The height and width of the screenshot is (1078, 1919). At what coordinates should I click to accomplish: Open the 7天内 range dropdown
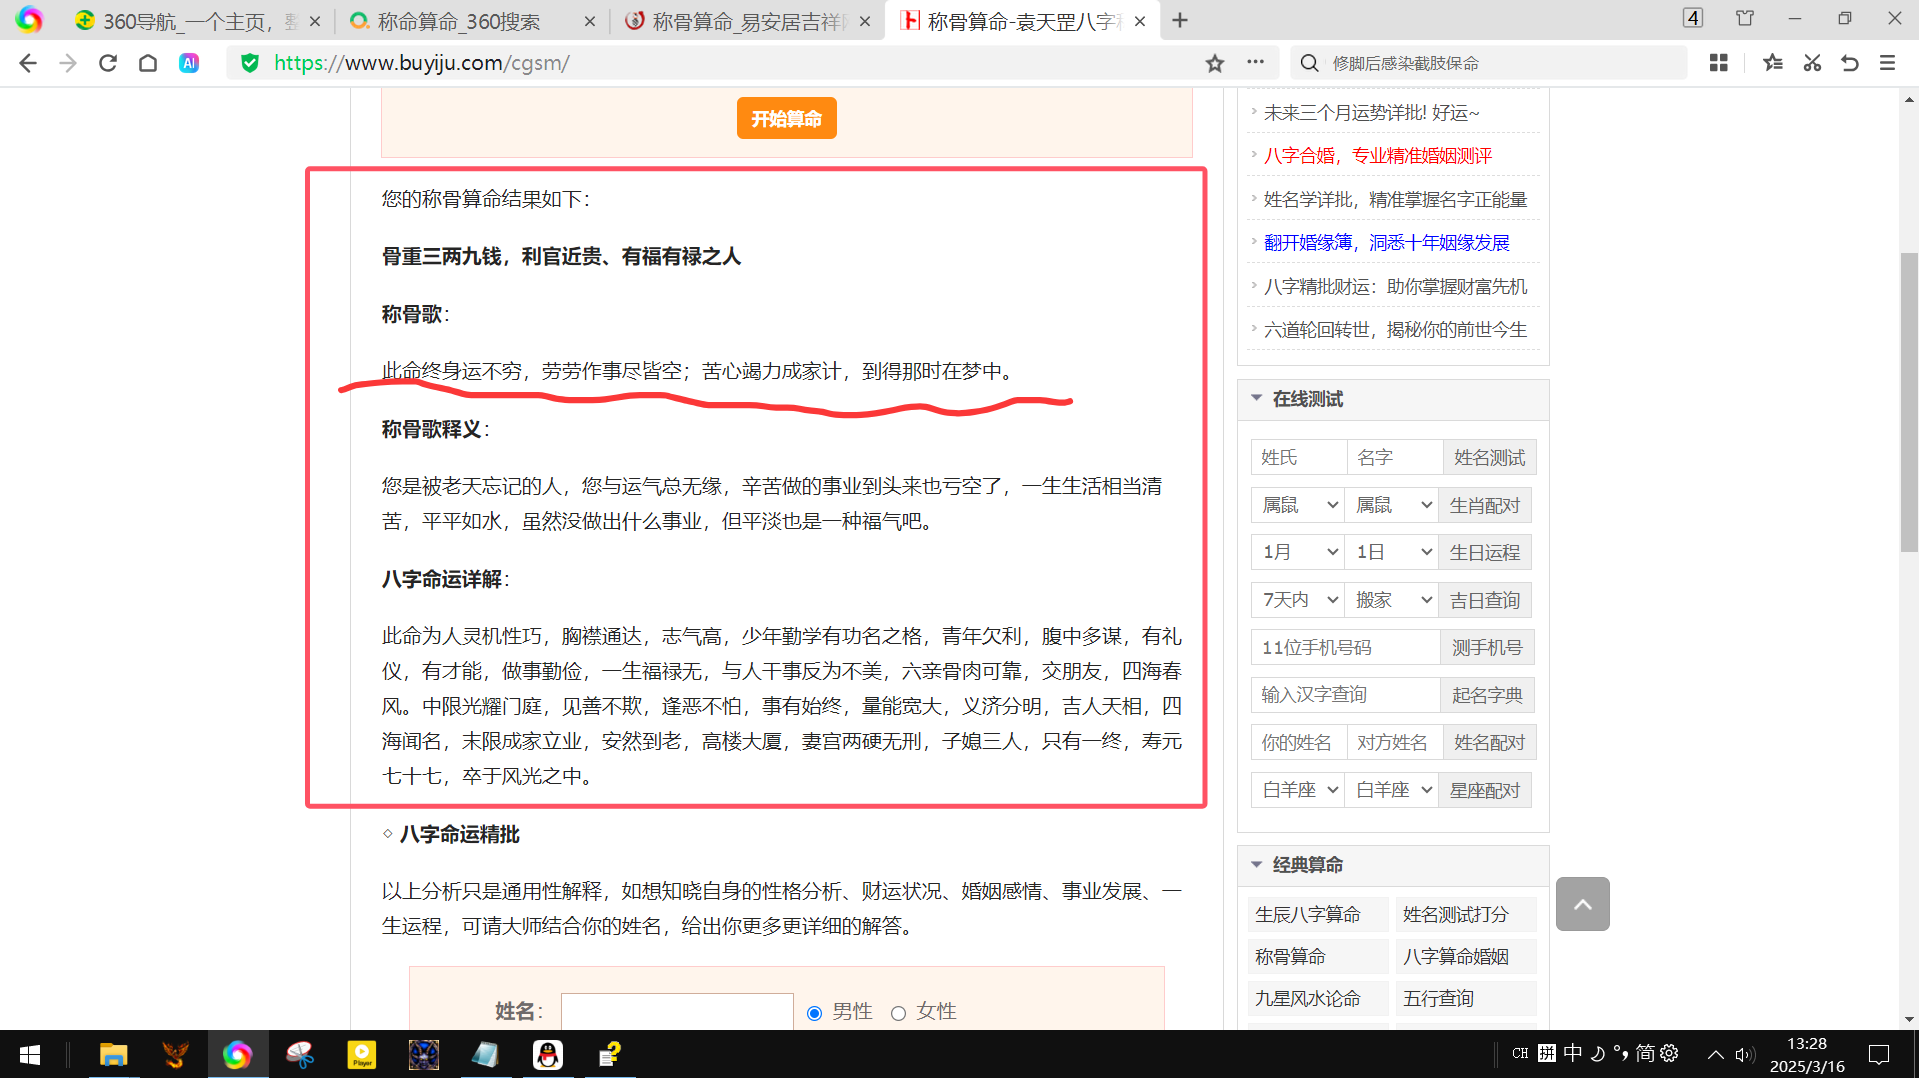1297,600
